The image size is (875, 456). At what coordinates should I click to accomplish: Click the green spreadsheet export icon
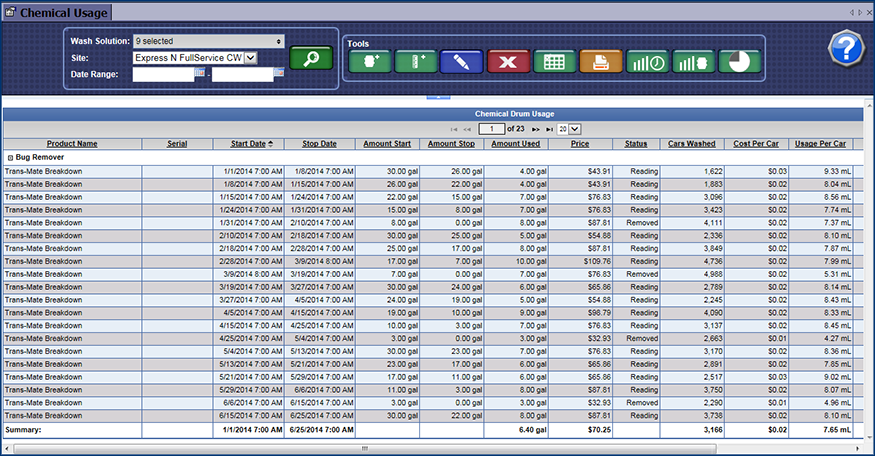(553, 62)
